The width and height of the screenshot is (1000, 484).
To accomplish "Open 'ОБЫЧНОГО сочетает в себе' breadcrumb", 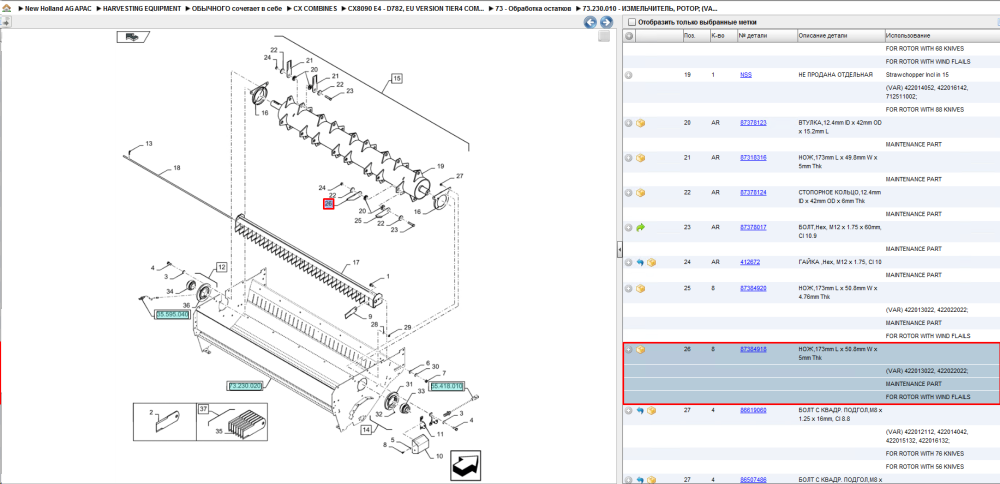I will 237,9.
